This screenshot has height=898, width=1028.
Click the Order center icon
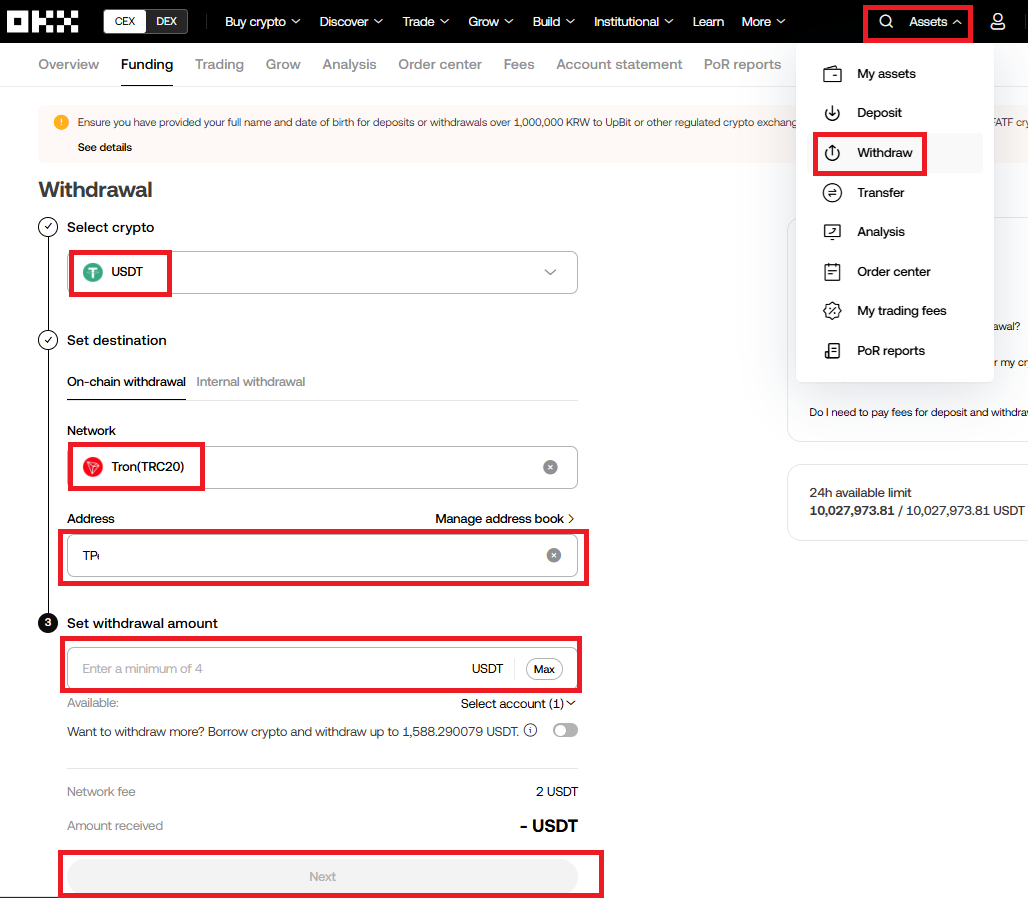(832, 271)
